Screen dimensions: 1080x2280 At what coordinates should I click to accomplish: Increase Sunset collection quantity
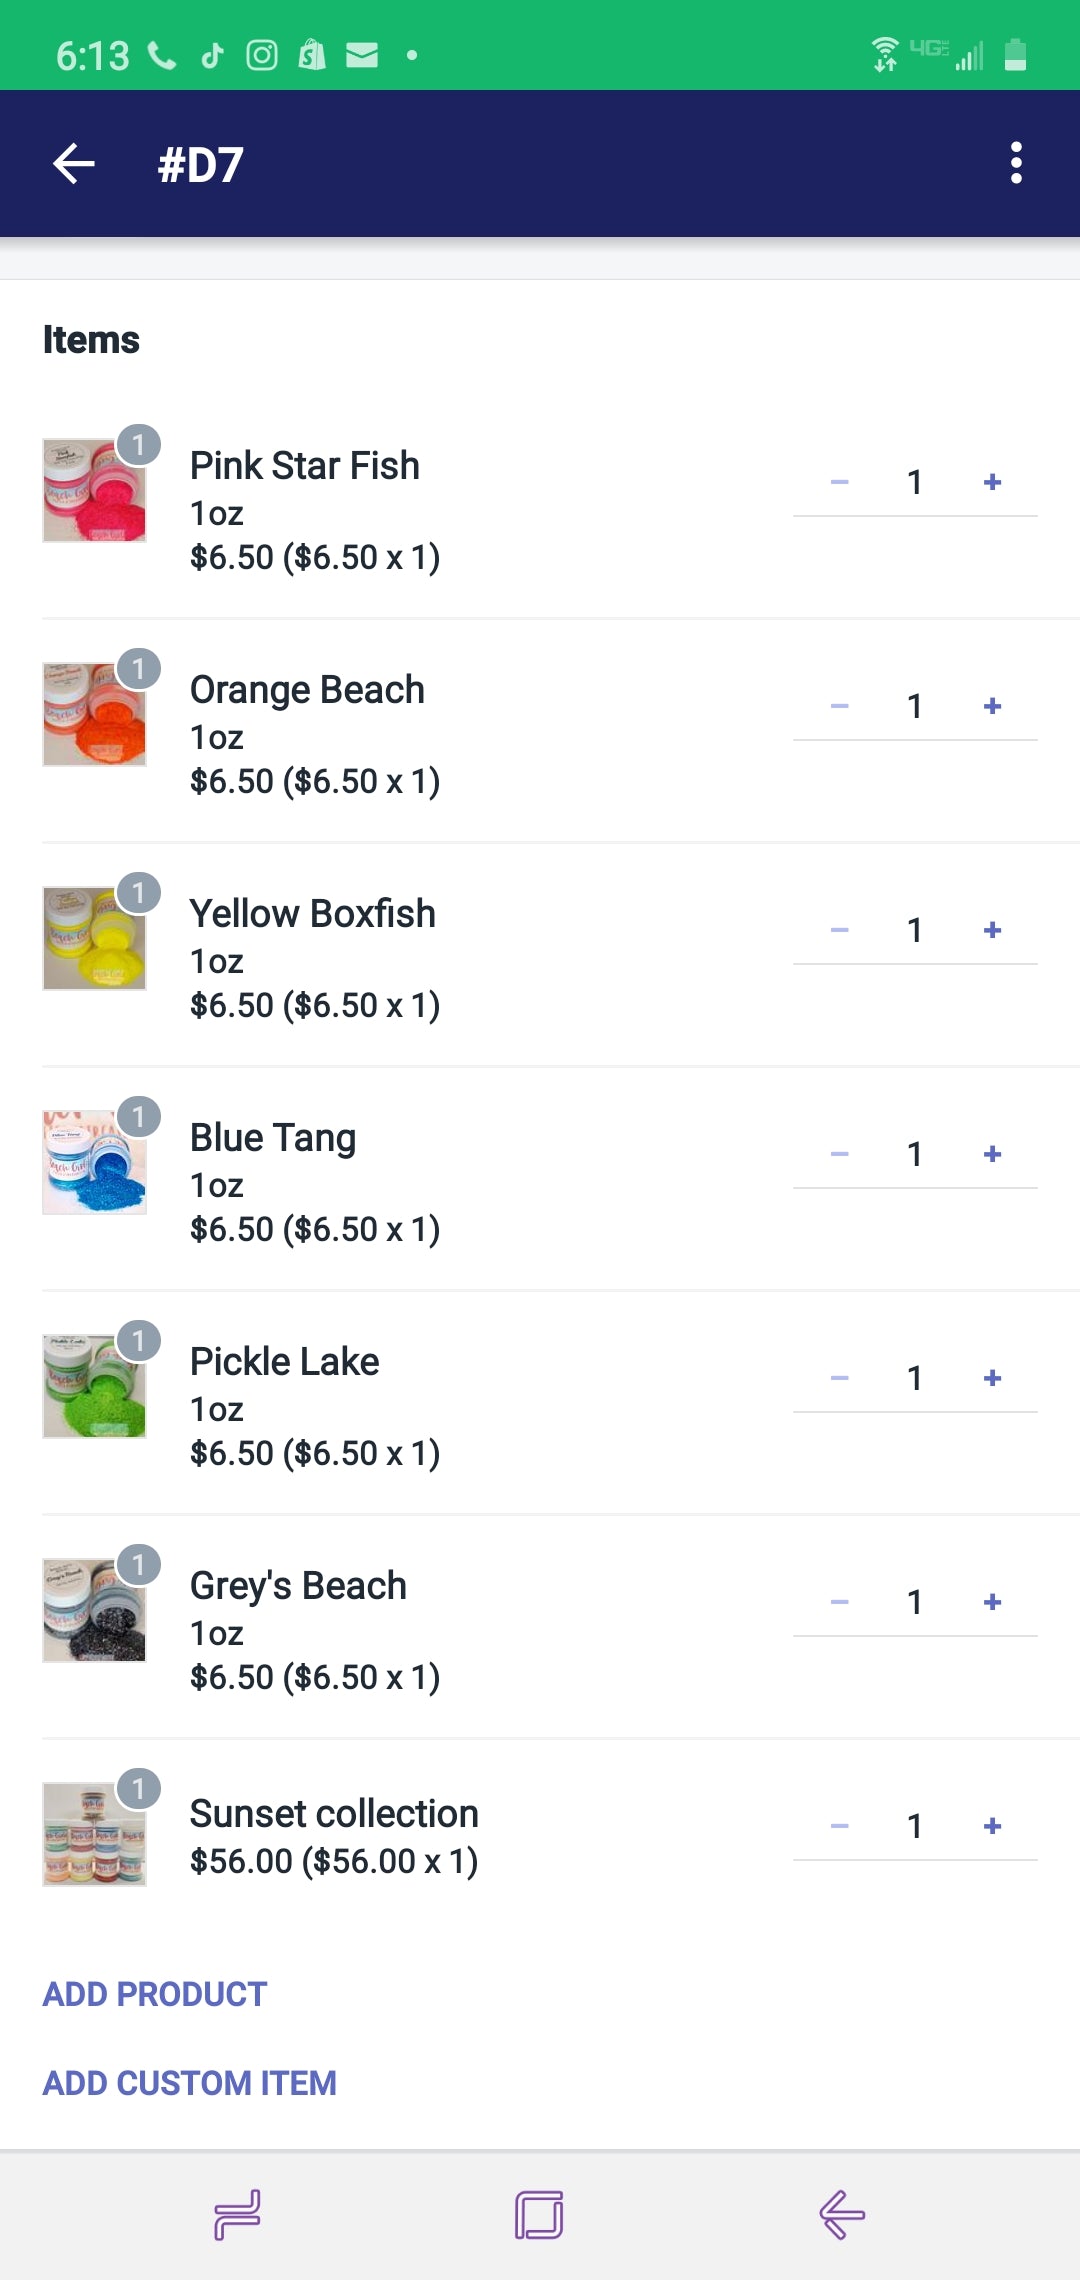coord(992,1826)
